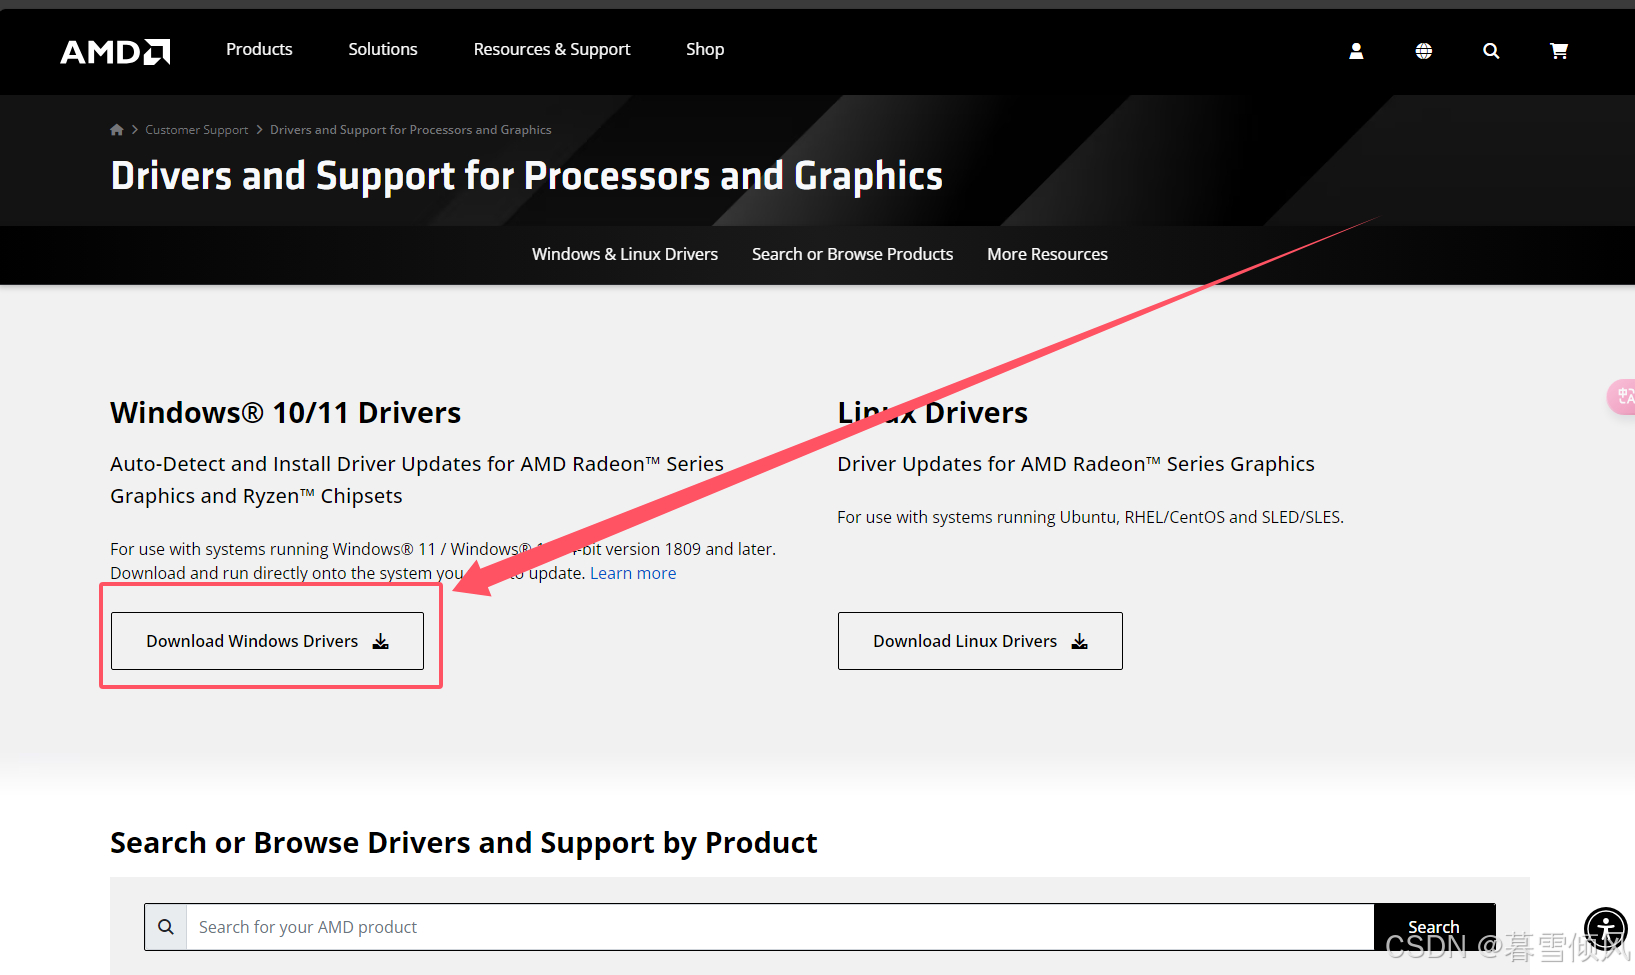Jump to Windows & Linux Drivers section

[x=625, y=254]
